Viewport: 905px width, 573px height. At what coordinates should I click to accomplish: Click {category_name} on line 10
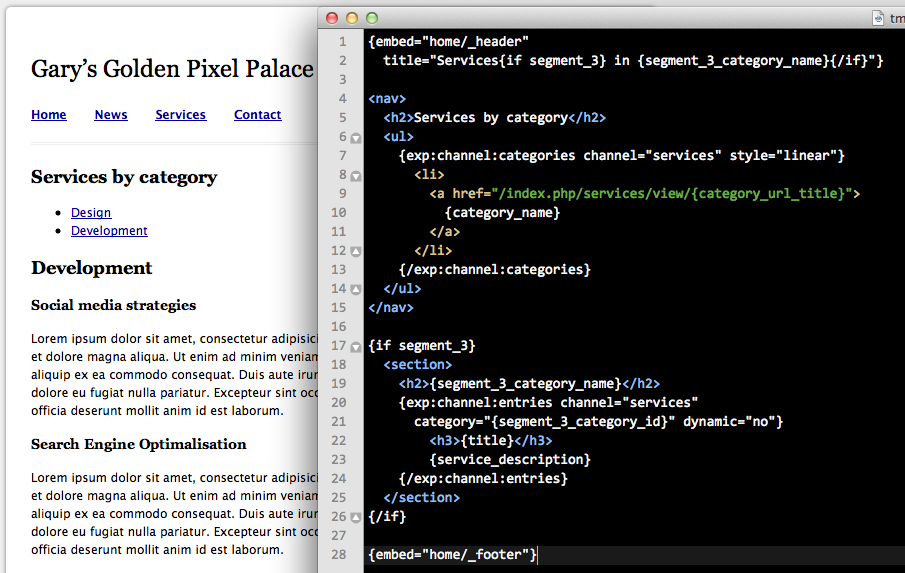tap(502, 213)
